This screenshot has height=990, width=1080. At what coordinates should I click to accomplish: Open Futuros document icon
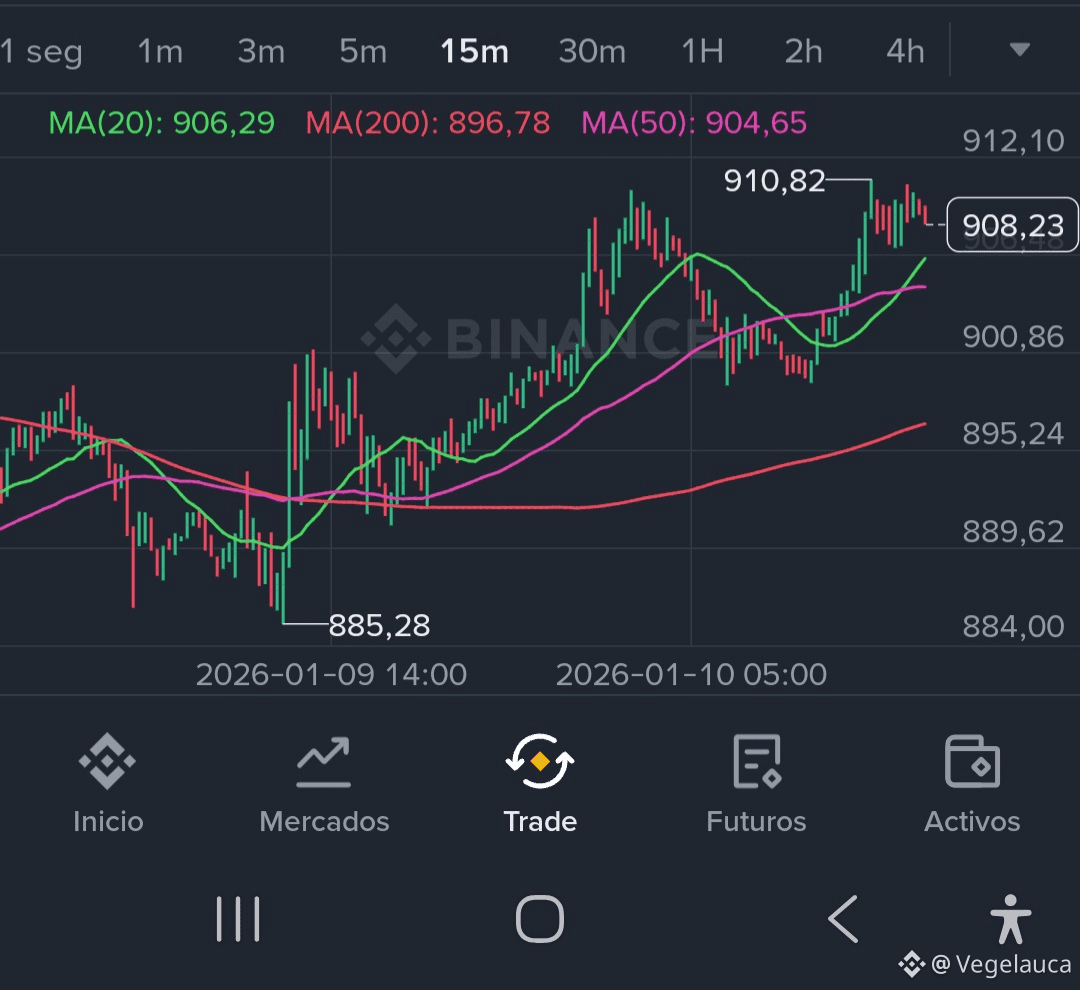coord(756,763)
